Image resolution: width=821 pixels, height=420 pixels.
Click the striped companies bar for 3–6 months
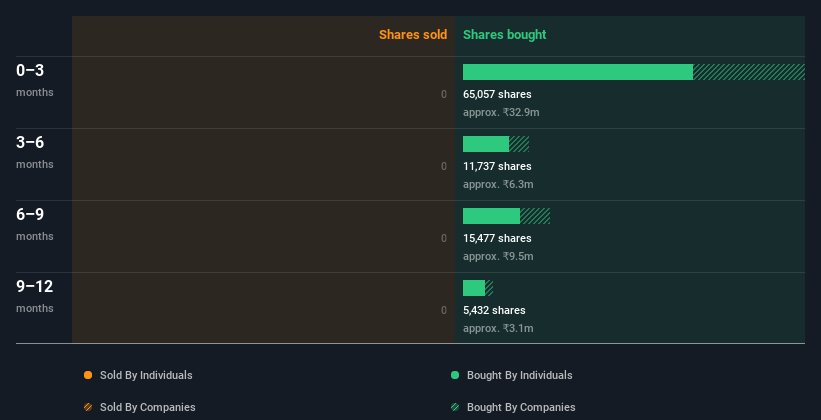click(519, 144)
